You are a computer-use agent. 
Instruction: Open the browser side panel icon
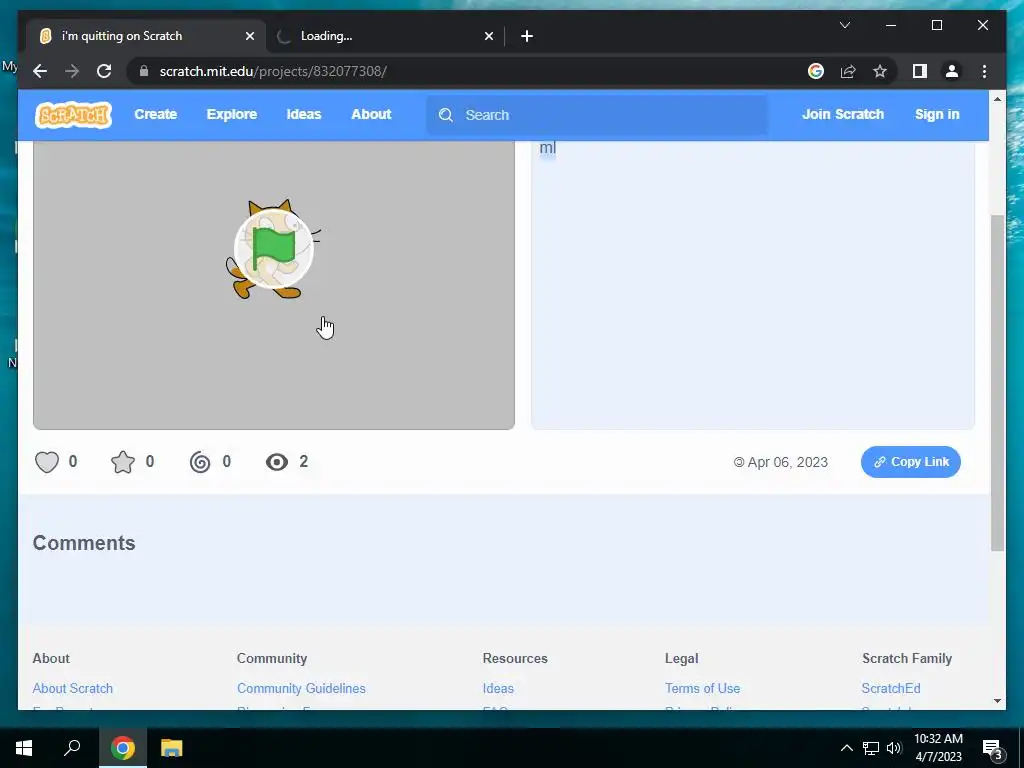pos(920,71)
